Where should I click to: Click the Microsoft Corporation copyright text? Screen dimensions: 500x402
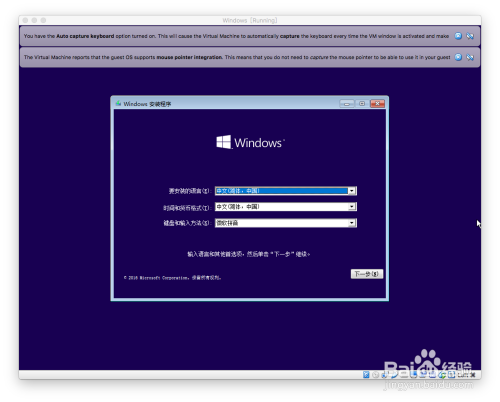pos(172,278)
